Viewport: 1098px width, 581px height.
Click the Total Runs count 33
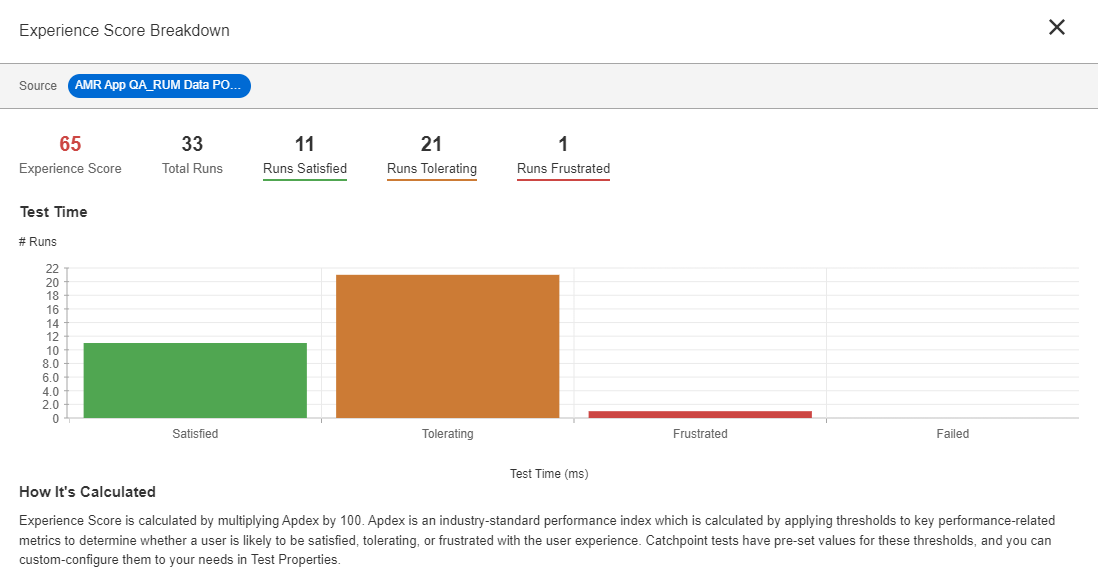click(192, 144)
